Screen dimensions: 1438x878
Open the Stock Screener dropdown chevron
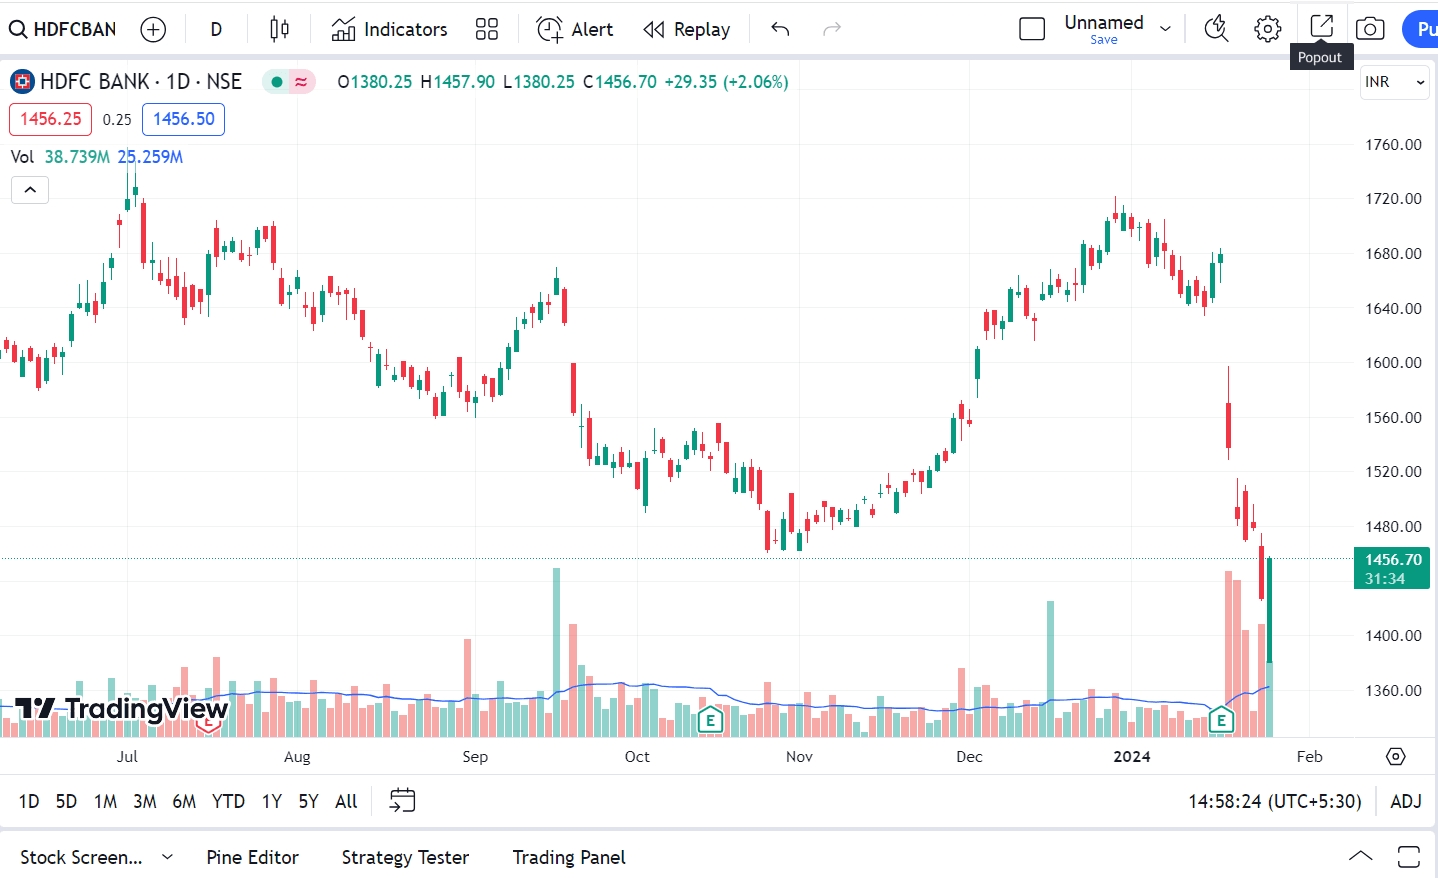(166, 857)
